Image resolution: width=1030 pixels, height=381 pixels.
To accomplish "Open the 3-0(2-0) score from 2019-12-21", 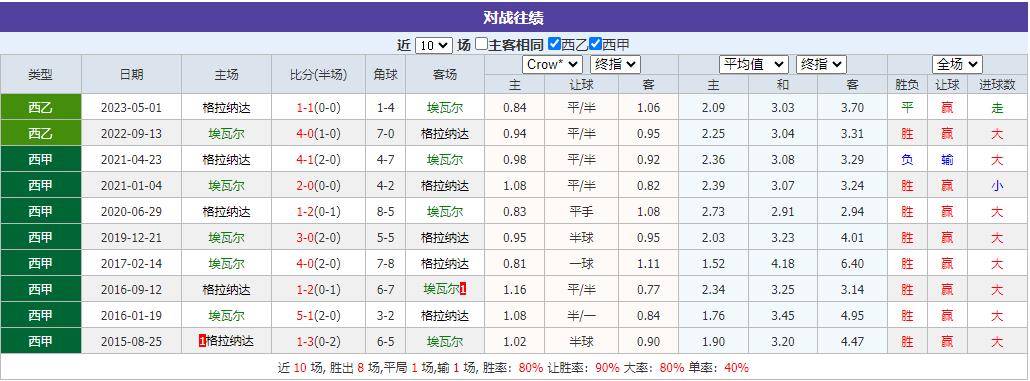I will tap(319, 238).
